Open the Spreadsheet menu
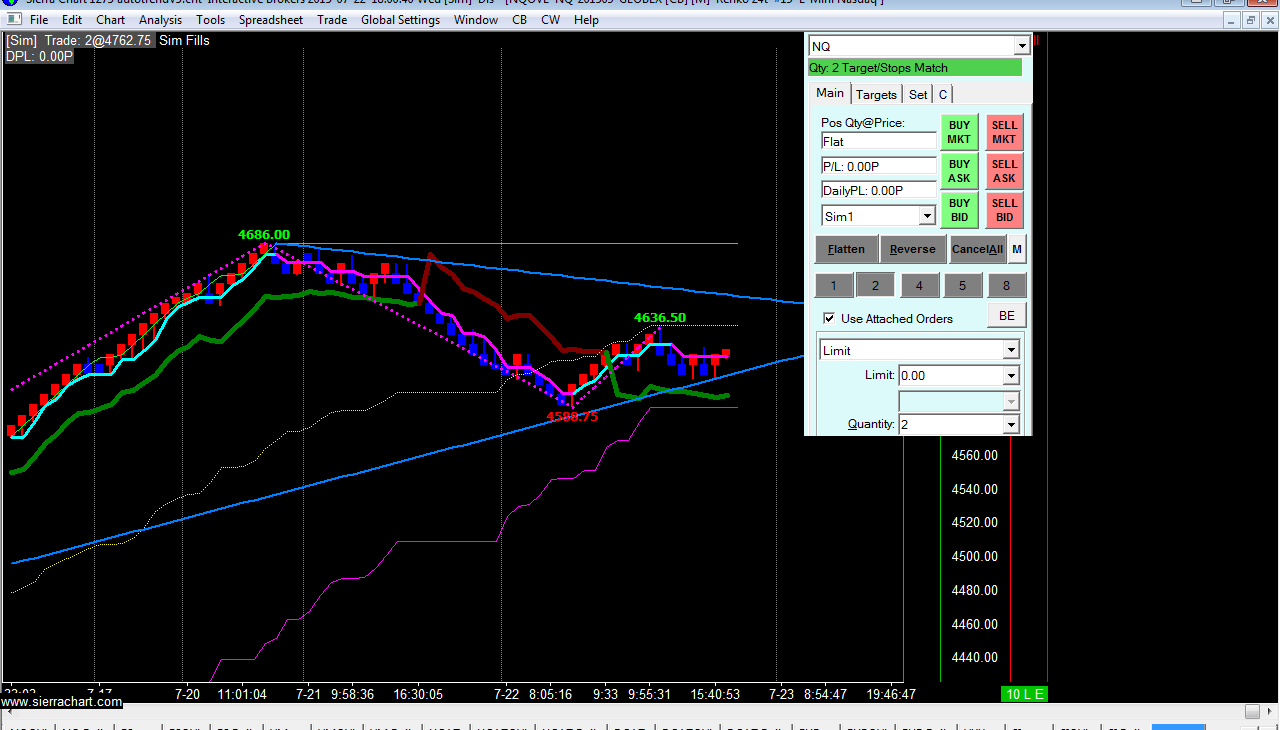Image resolution: width=1280 pixels, height=730 pixels. [x=271, y=20]
